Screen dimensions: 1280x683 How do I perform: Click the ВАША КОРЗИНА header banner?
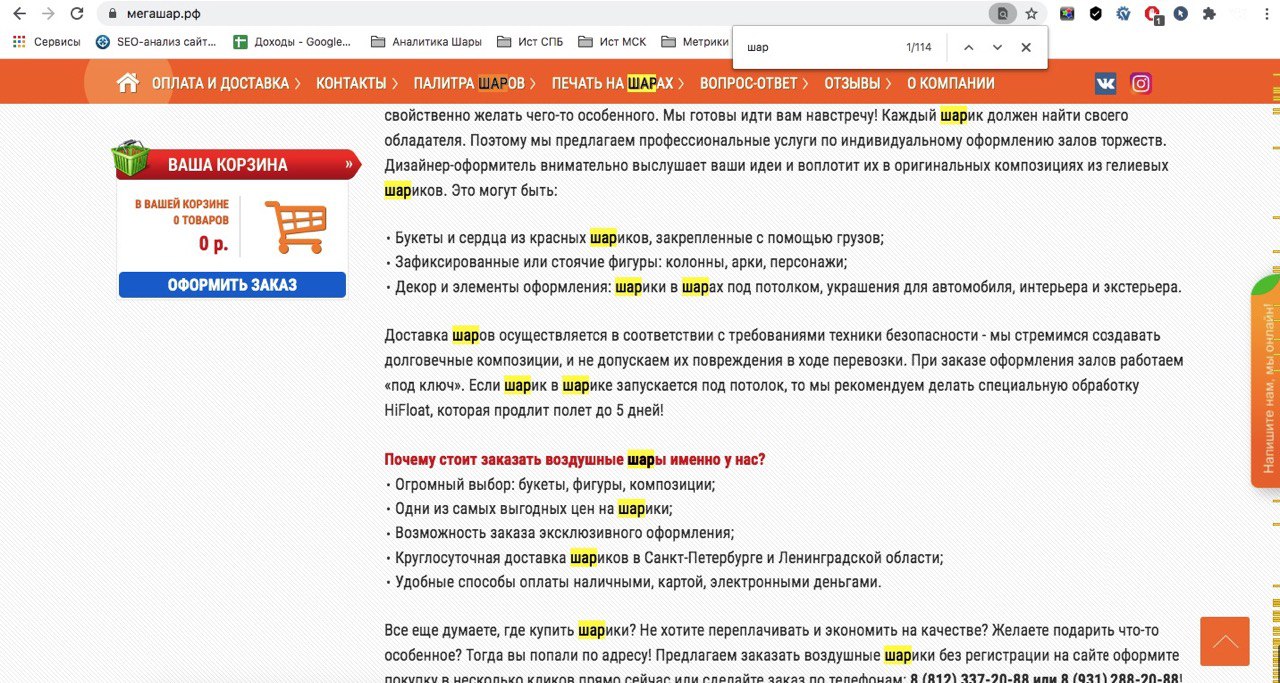238,165
